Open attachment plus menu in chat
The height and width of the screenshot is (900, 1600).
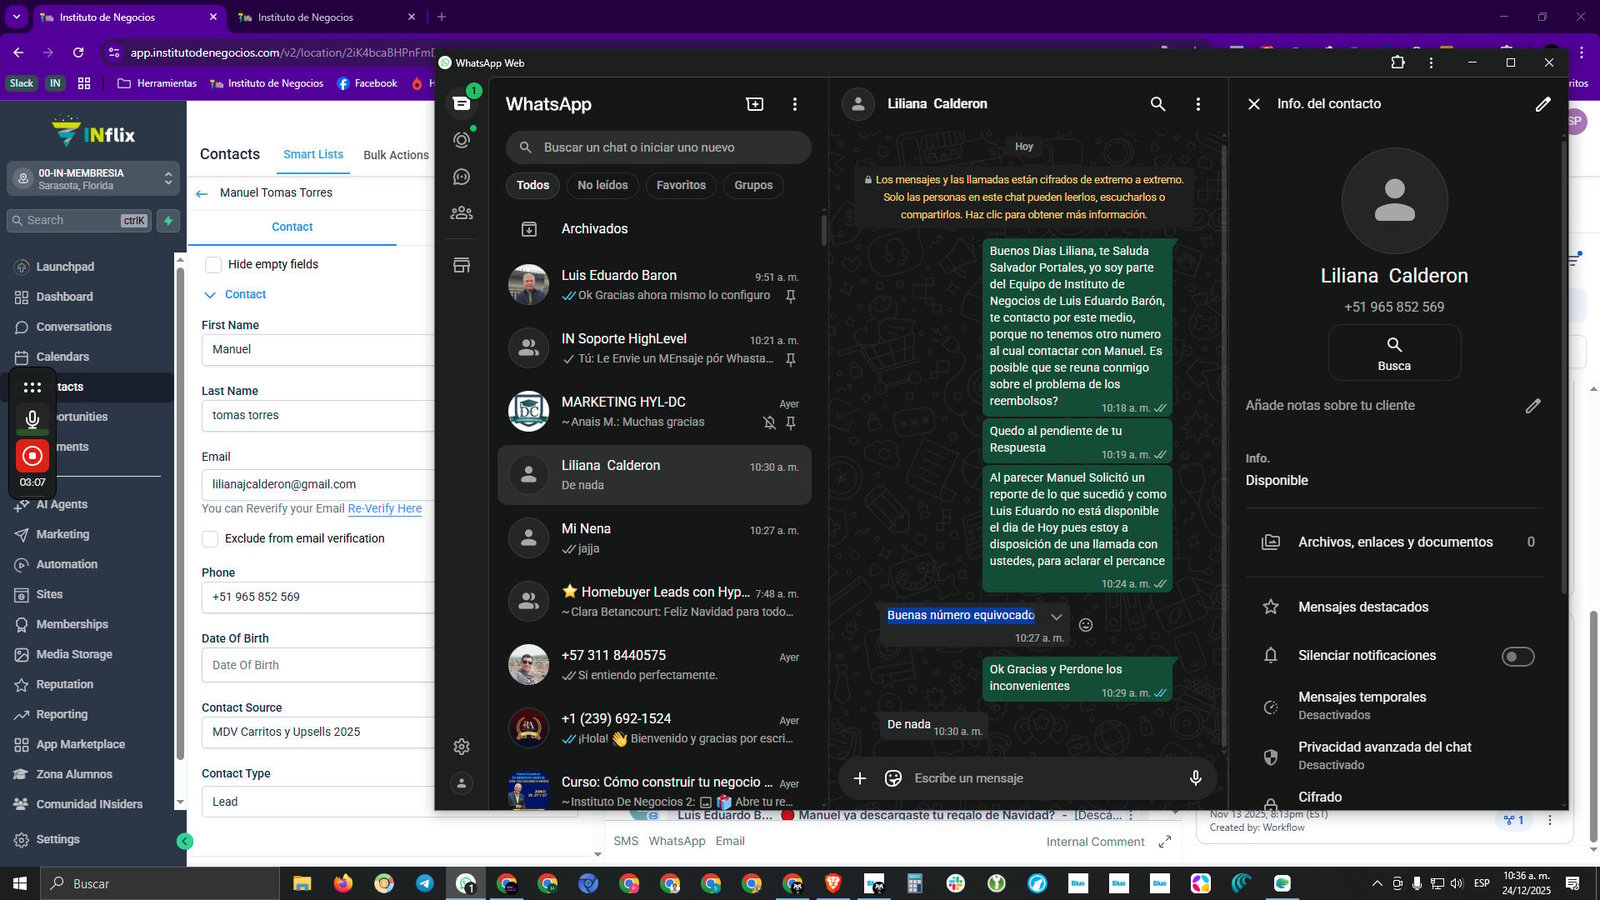coord(859,778)
